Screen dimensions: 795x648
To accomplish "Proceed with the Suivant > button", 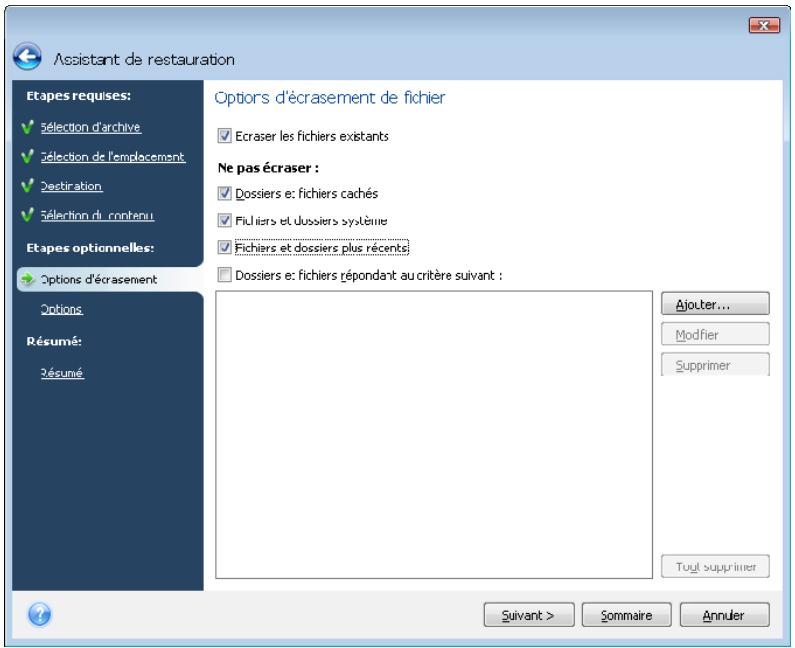I will [529, 615].
